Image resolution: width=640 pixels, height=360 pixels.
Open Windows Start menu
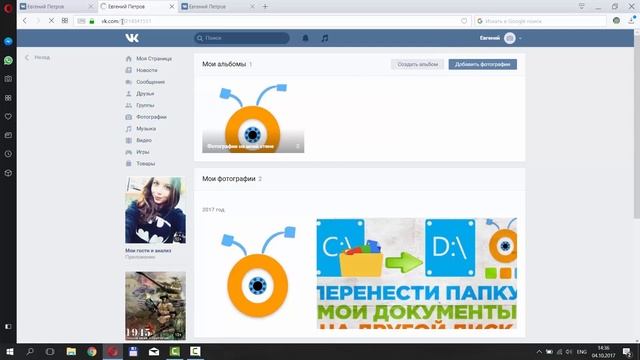click(10, 351)
